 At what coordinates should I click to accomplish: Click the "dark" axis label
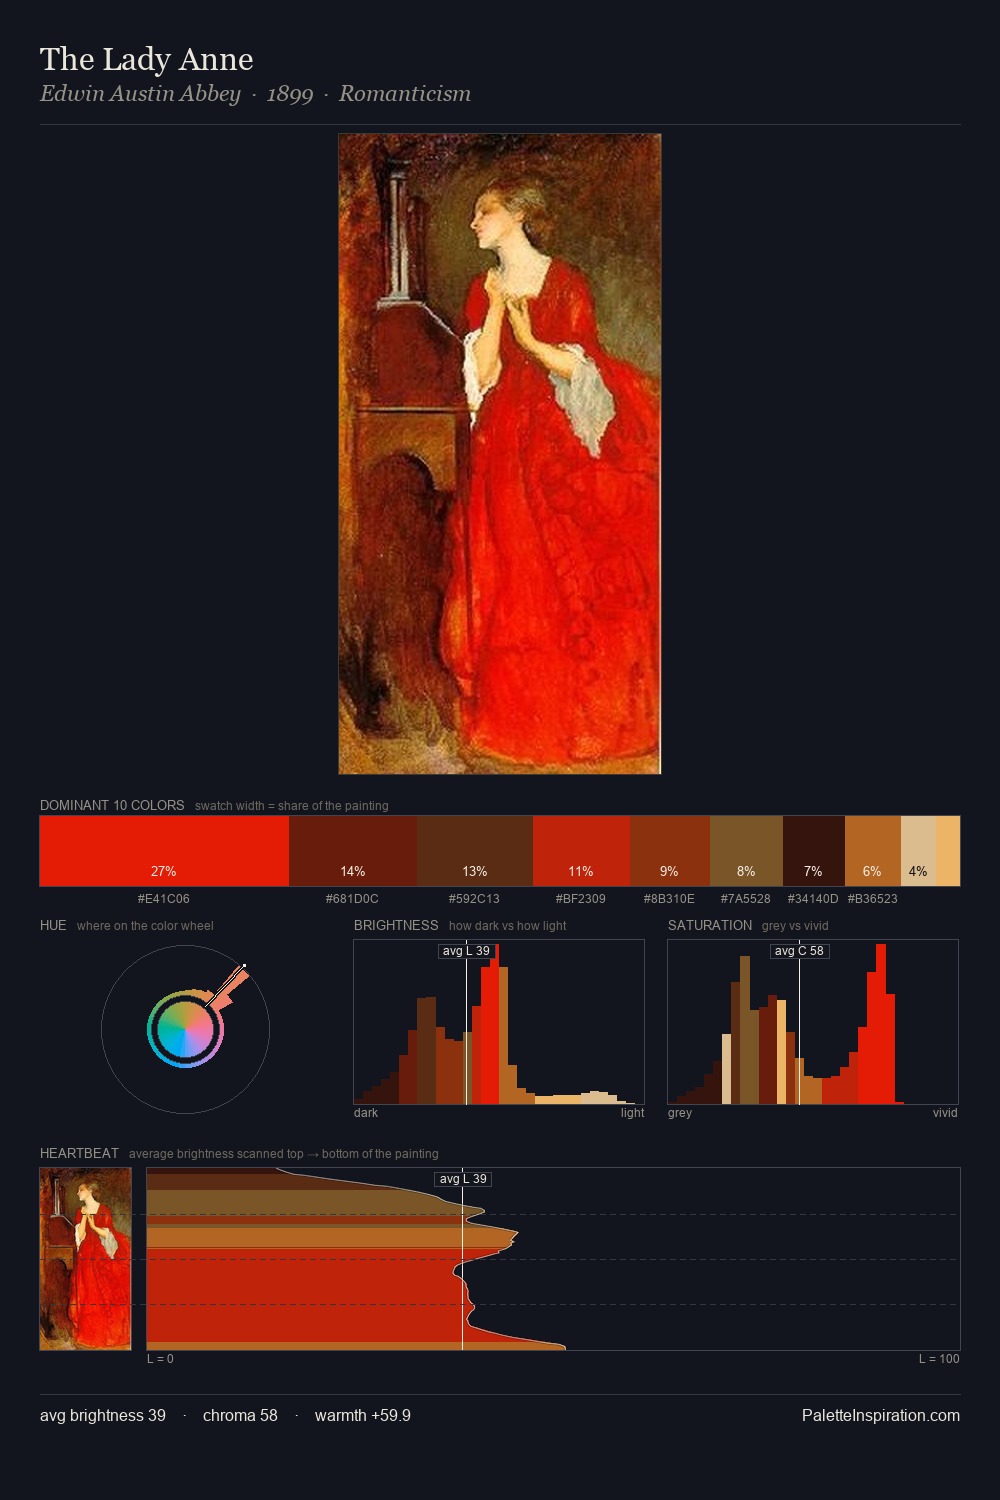pyautogui.click(x=366, y=1113)
